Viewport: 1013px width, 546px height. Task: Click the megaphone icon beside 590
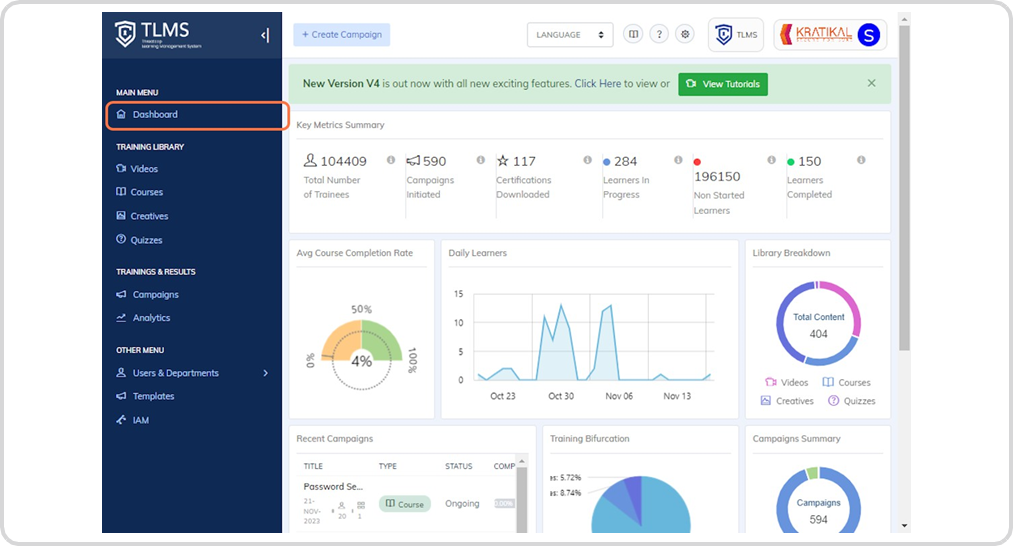(413, 160)
